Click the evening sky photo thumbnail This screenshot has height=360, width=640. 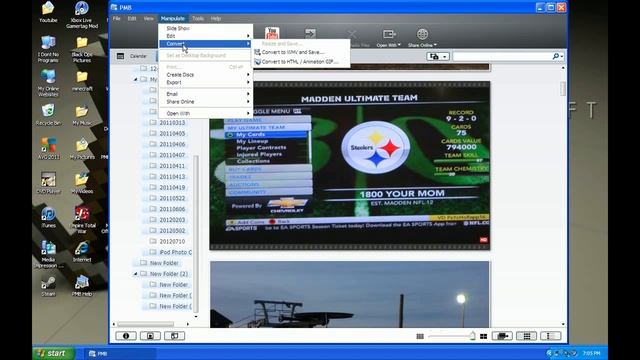[350, 294]
